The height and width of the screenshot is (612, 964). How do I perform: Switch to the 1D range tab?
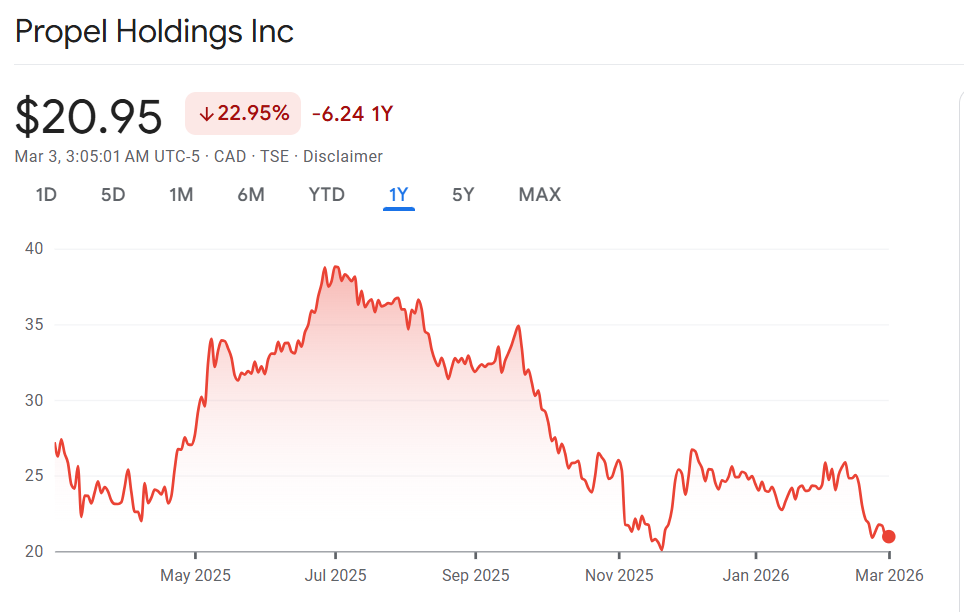[x=46, y=195]
